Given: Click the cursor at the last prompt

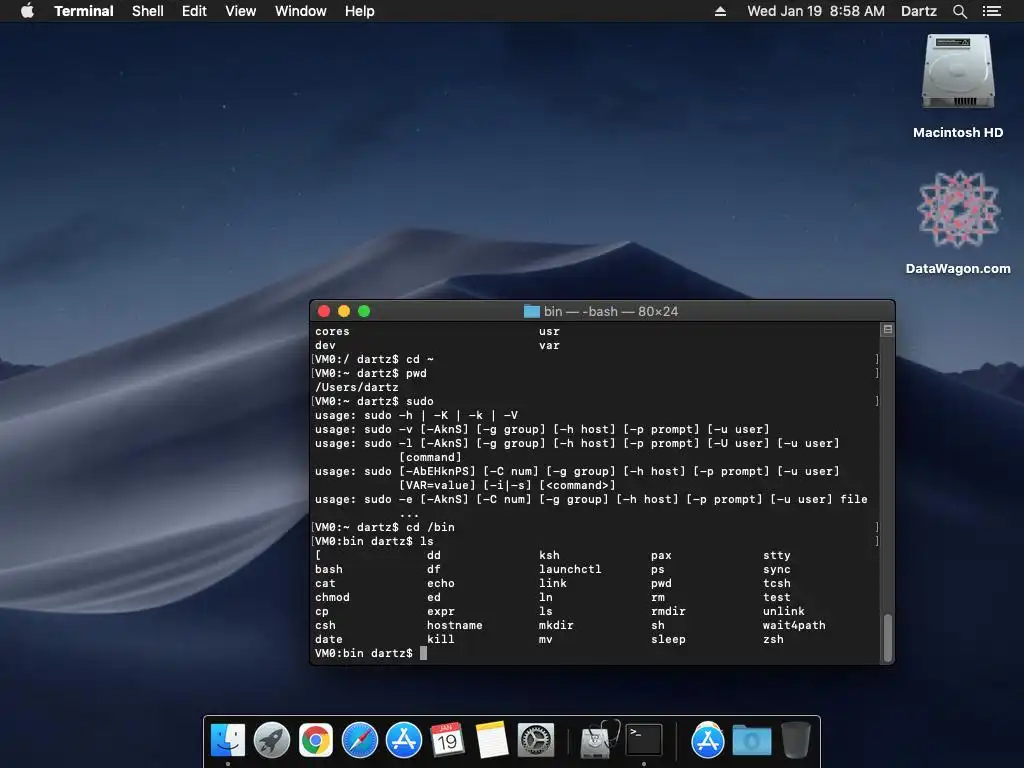Looking at the screenshot, I should (x=423, y=653).
